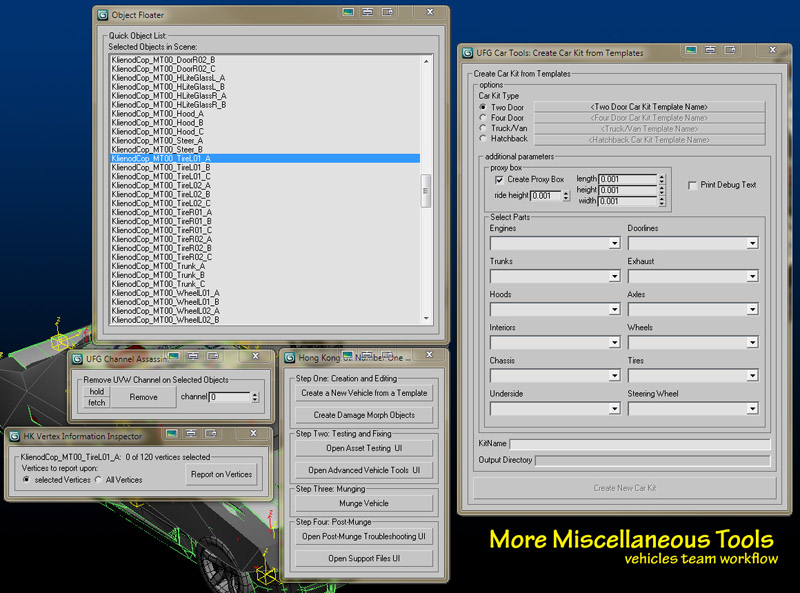Click the app logo icon beside HK Vertex Information Inspector title
Viewport: 800px width, 593px height.
click(14, 436)
